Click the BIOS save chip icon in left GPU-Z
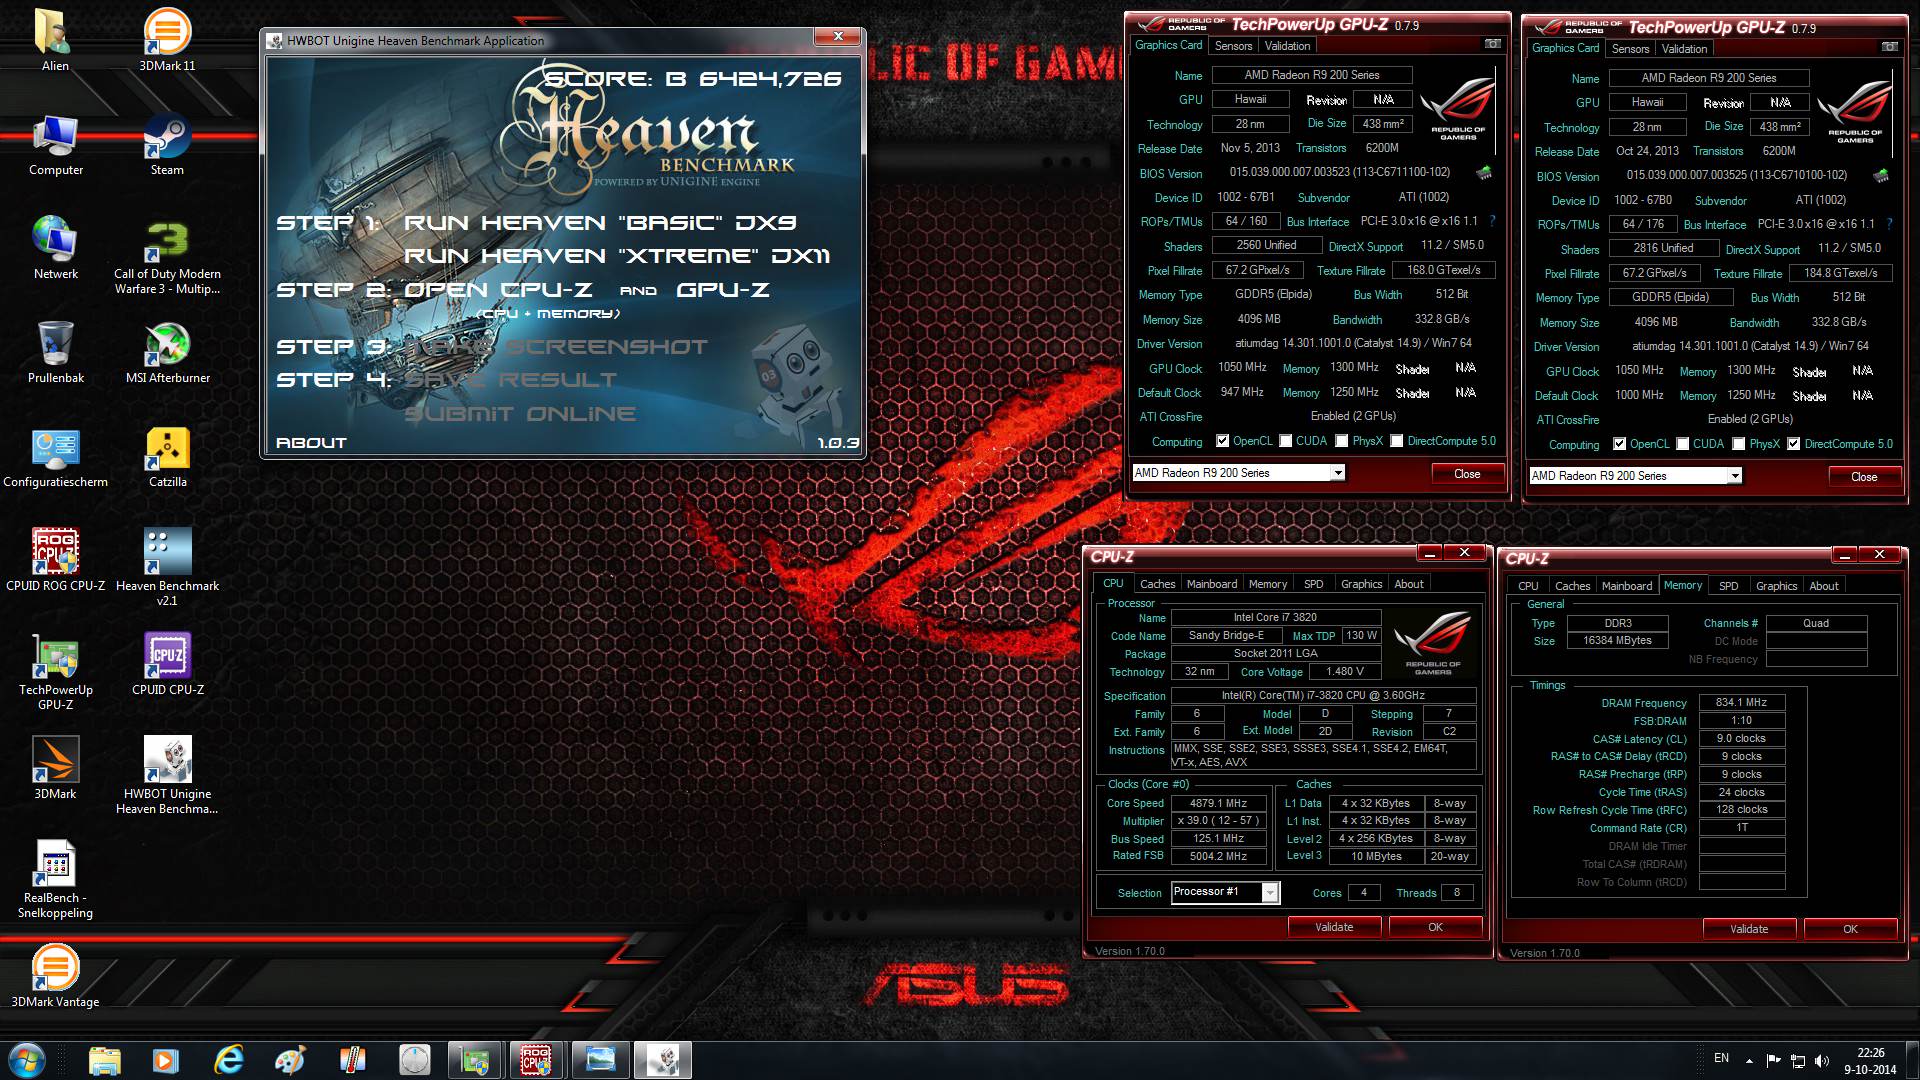The width and height of the screenshot is (1920, 1080). tap(1485, 173)
